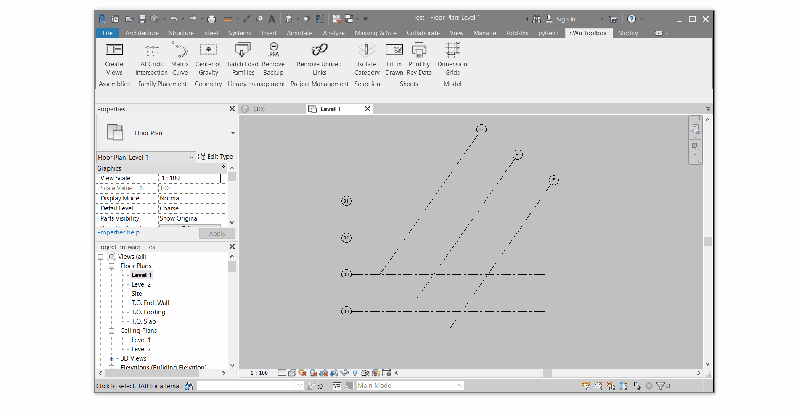This screenshot has width=800, height=414.
Task: Select T.O. Footing in Project Browser
Action: [x=148, y=312]
